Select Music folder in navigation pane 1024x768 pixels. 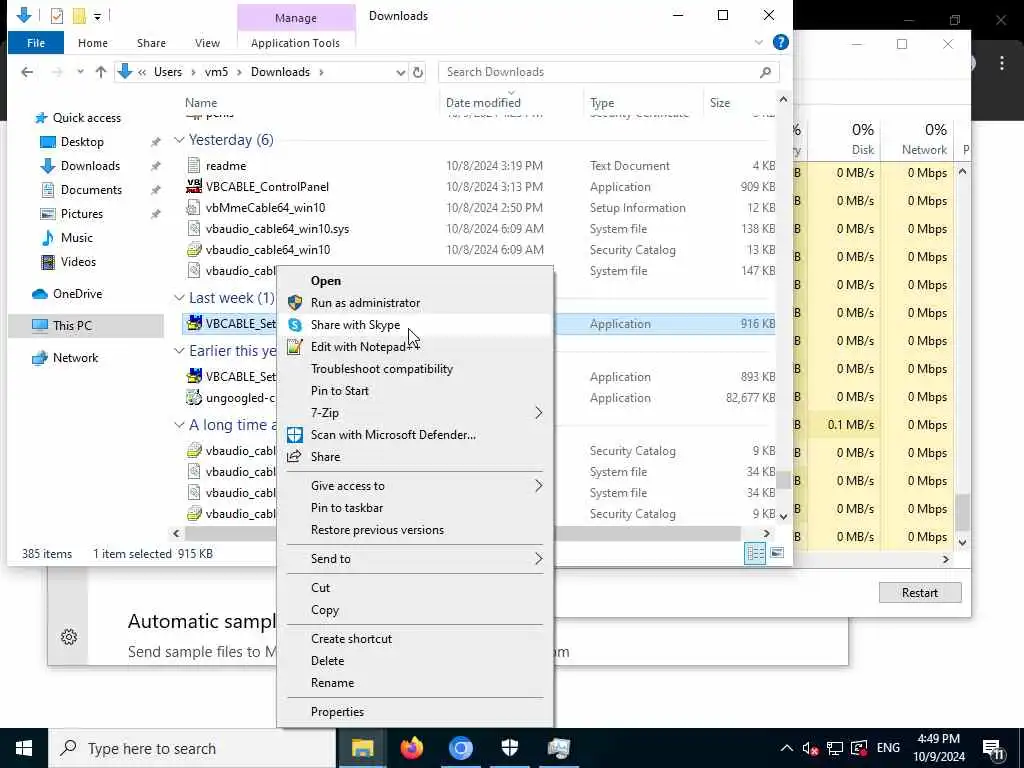pyautogui.click(x=76, y=238)
